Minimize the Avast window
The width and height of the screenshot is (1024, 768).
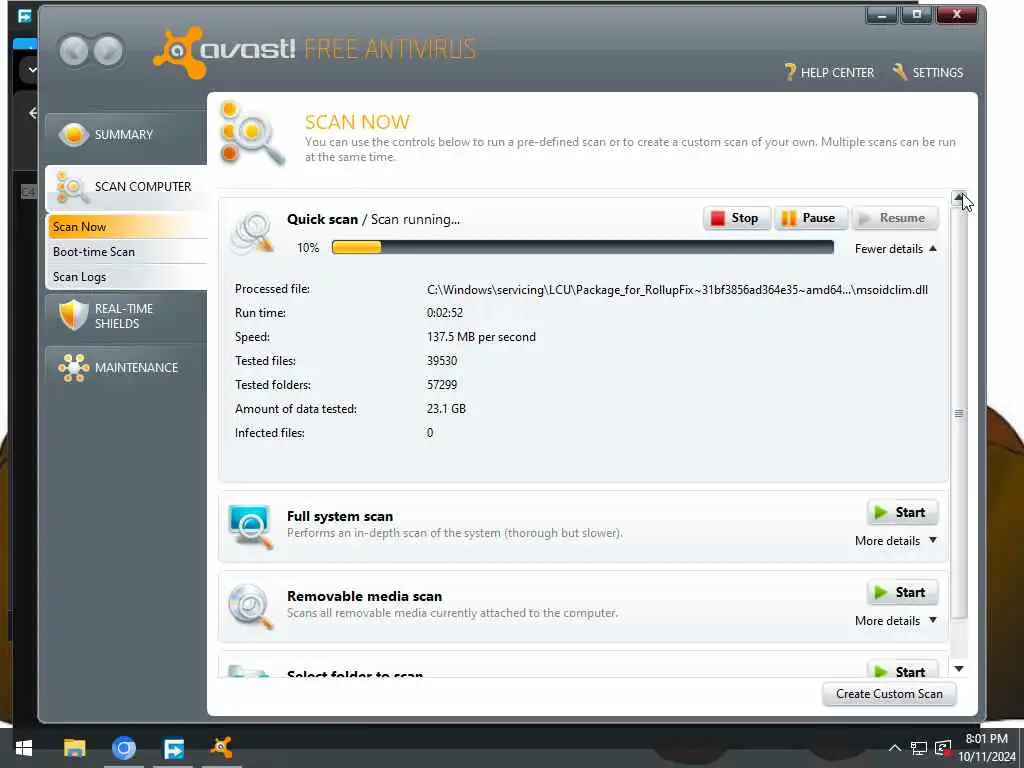[881, 15]
